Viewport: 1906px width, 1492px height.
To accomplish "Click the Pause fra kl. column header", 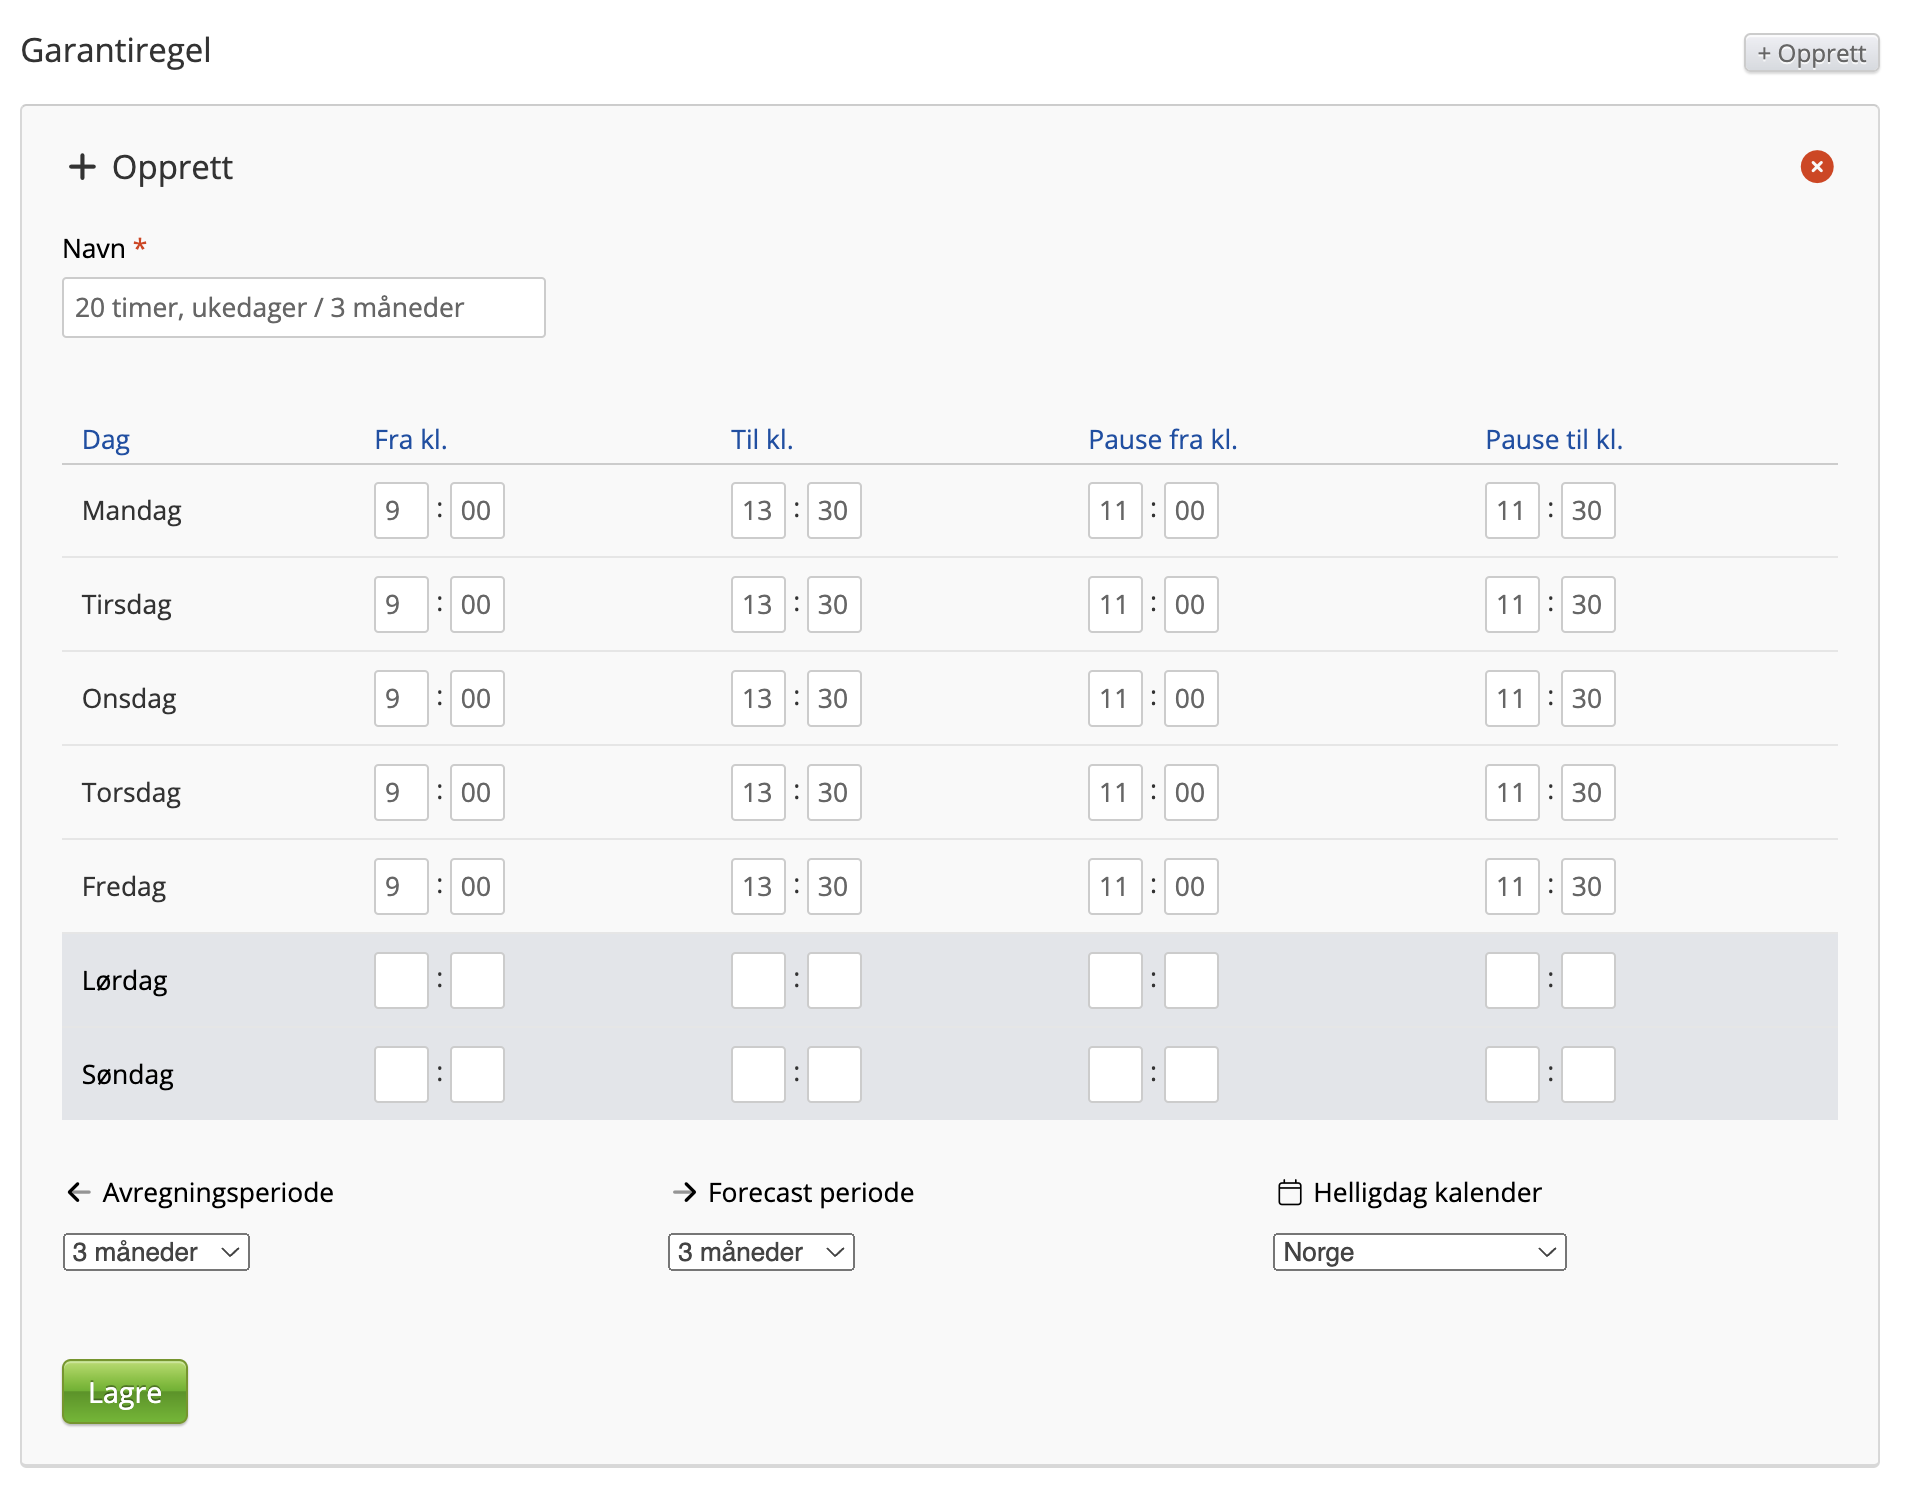I will (1162, 440).
